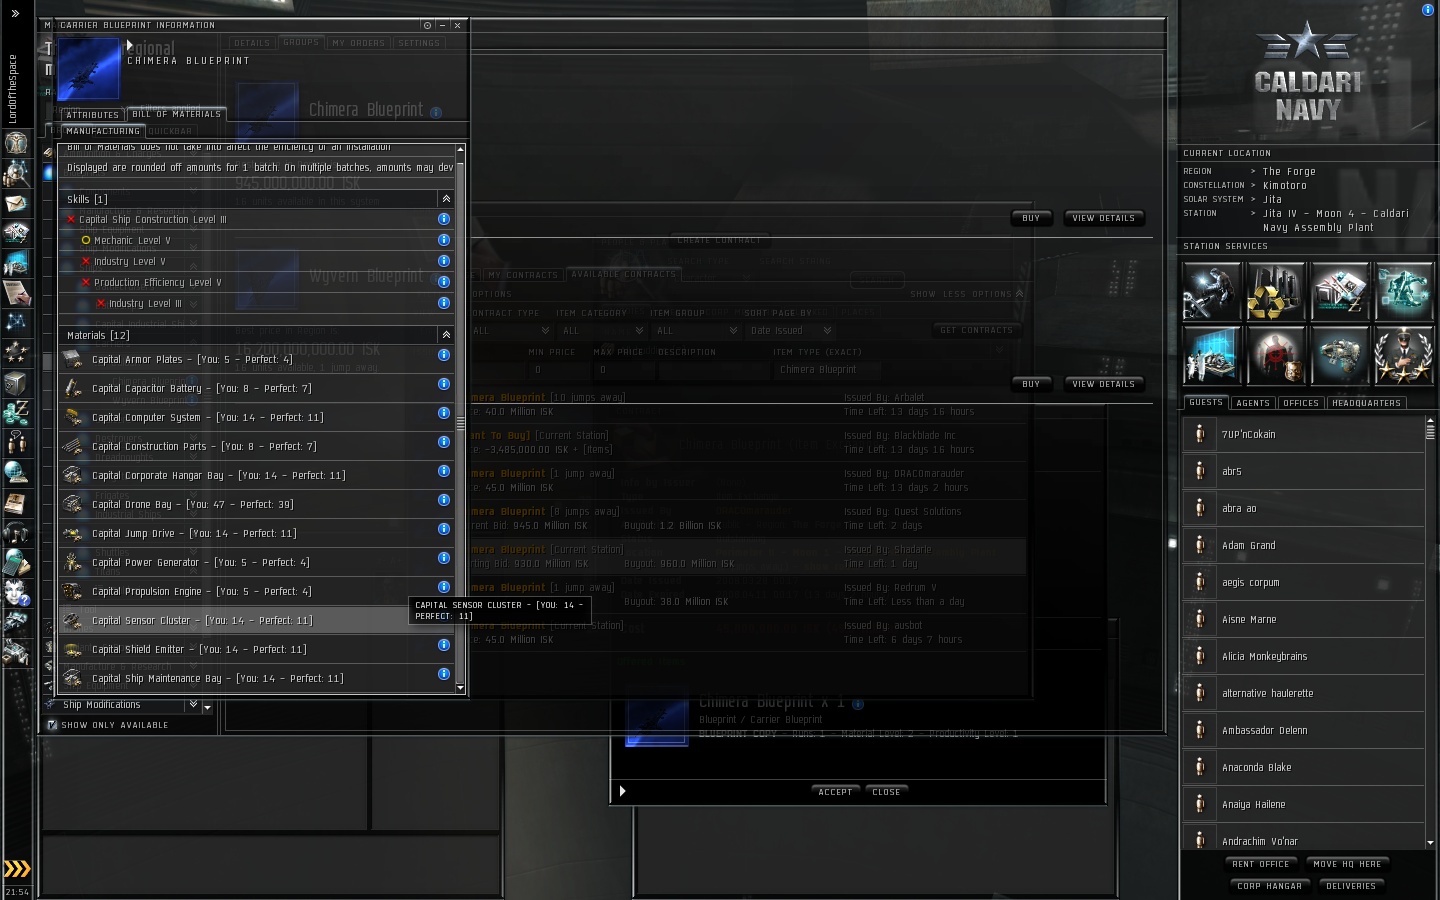Open the Bounty Office station service
Viewport: 1440px width, 900px height.
click(x=1276, y=355)
